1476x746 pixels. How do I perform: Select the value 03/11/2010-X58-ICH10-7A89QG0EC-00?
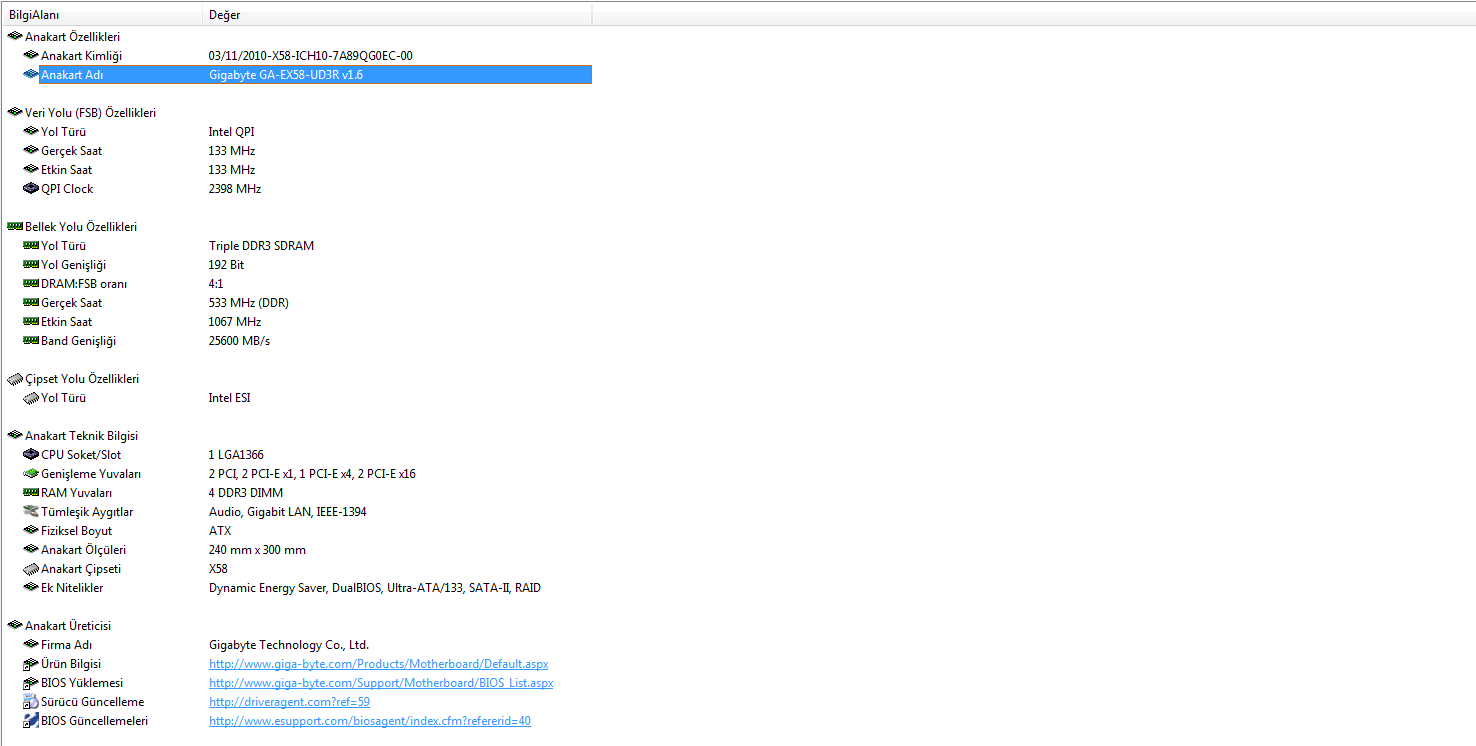(311, 56)
